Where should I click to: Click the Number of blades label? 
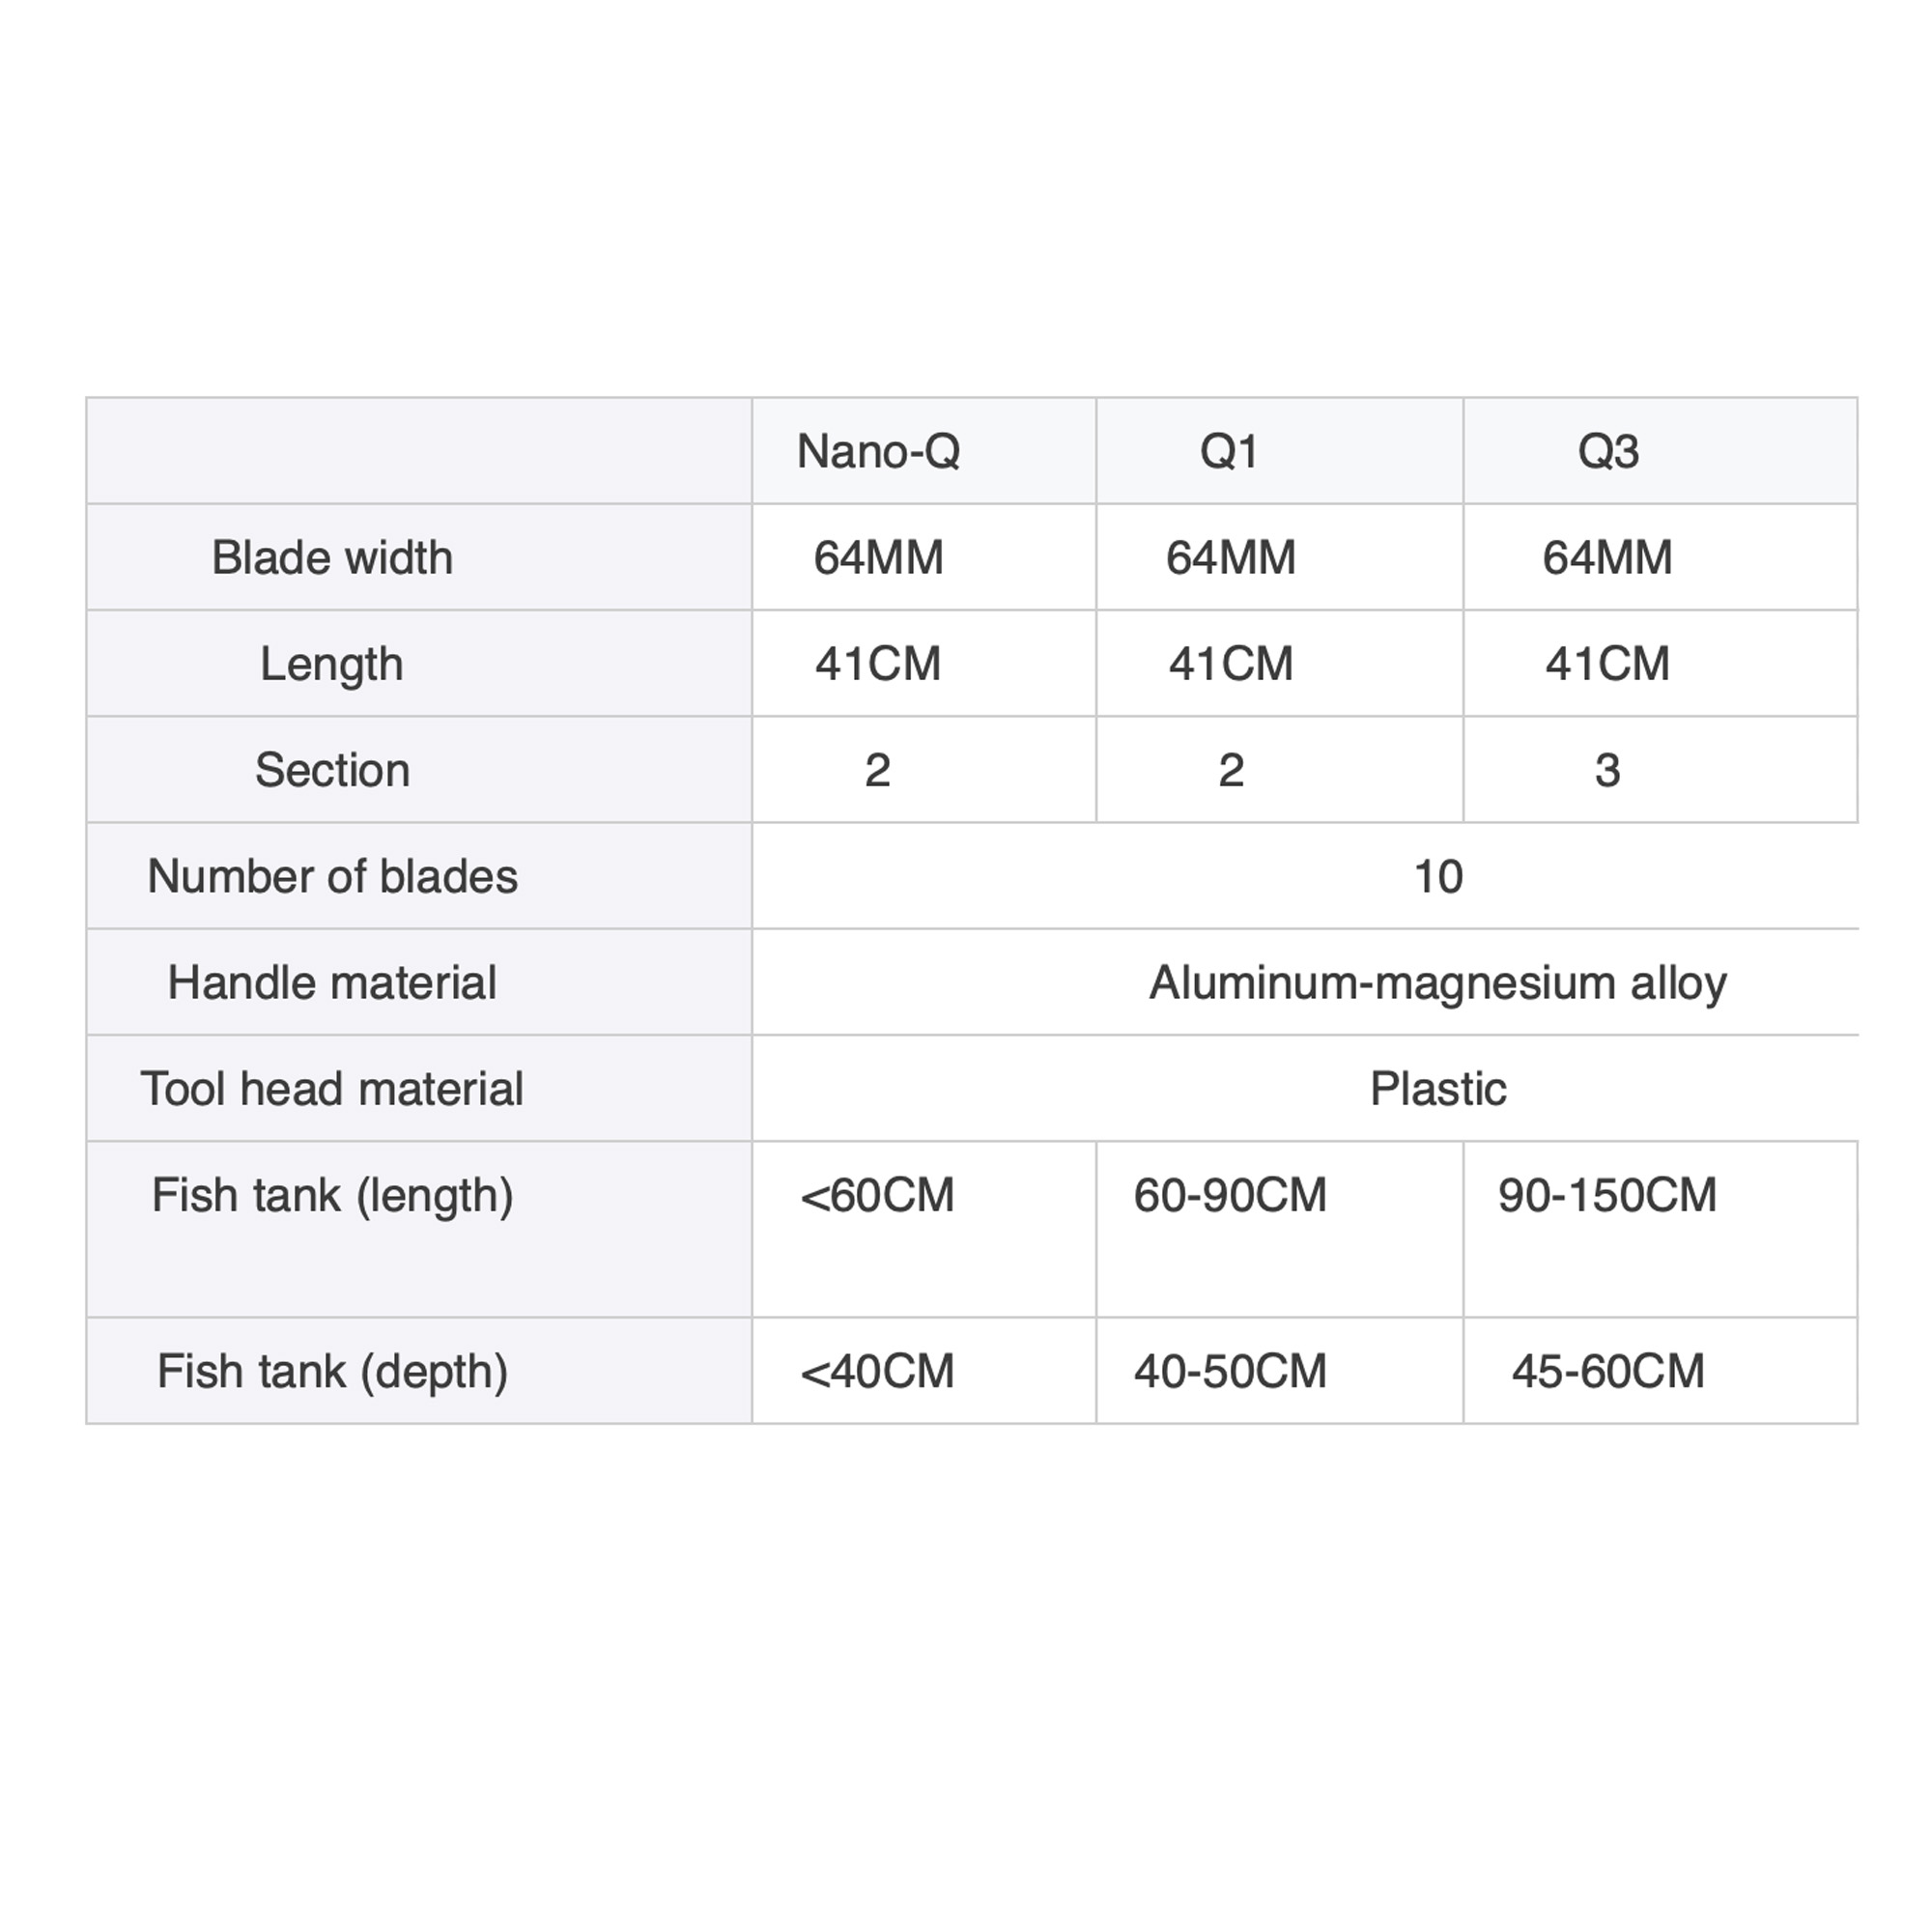[x=332, y=876]
